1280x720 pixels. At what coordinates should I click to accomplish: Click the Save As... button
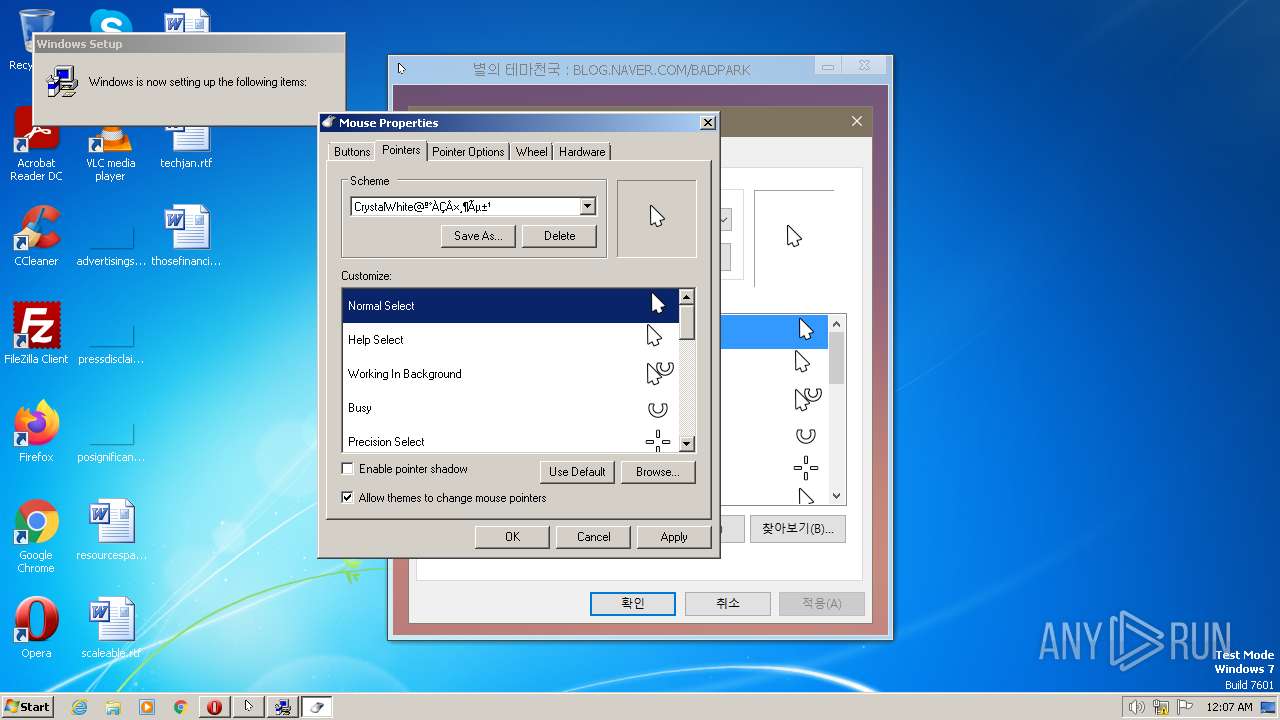coord(478,236)
